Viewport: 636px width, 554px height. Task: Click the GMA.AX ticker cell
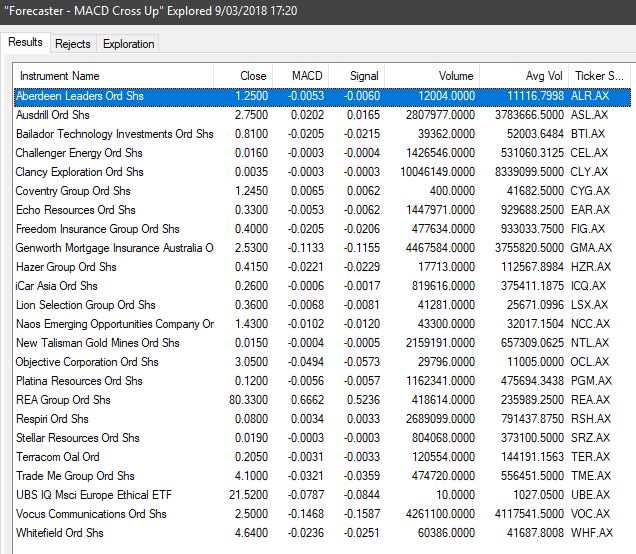click(591, 248)
